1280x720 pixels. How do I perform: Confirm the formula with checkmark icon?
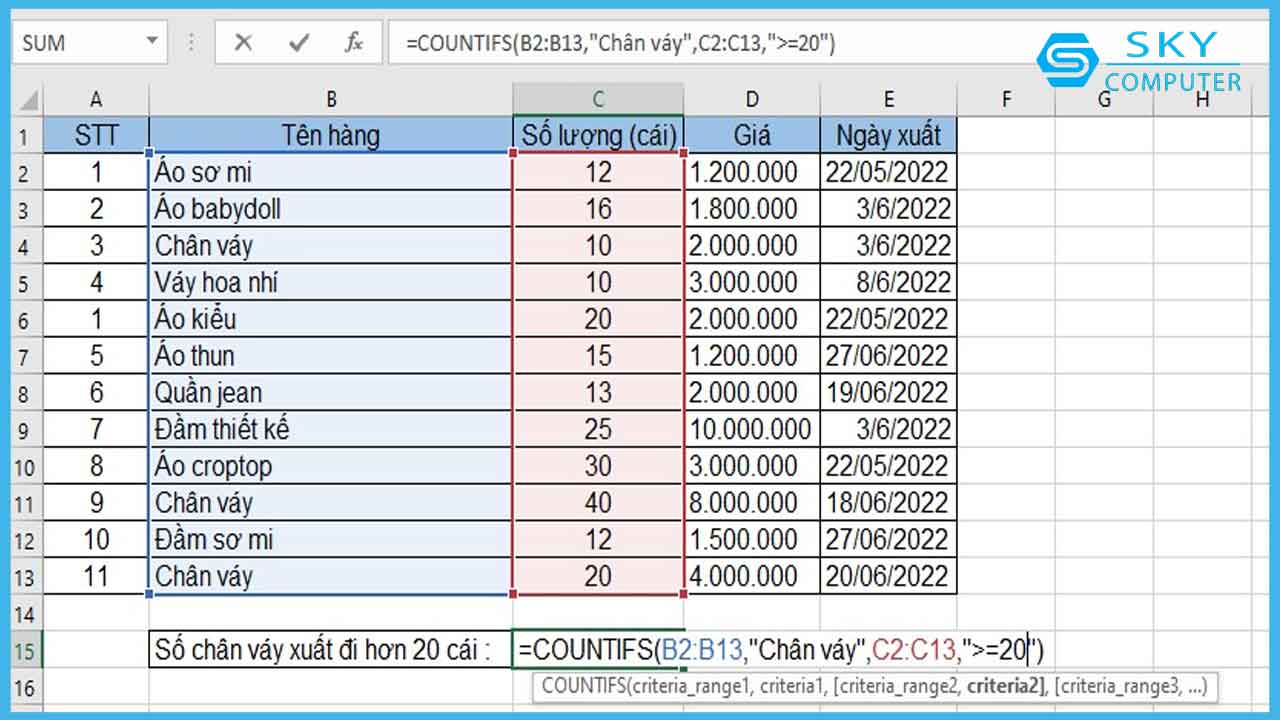pyautogui.click(x=298, y=43)
